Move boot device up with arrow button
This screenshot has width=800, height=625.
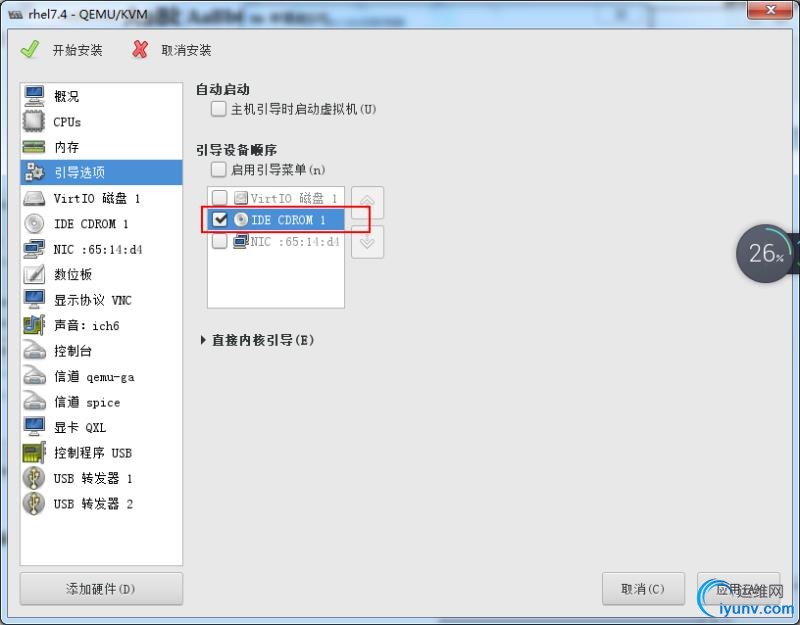[x=367, y=203]
